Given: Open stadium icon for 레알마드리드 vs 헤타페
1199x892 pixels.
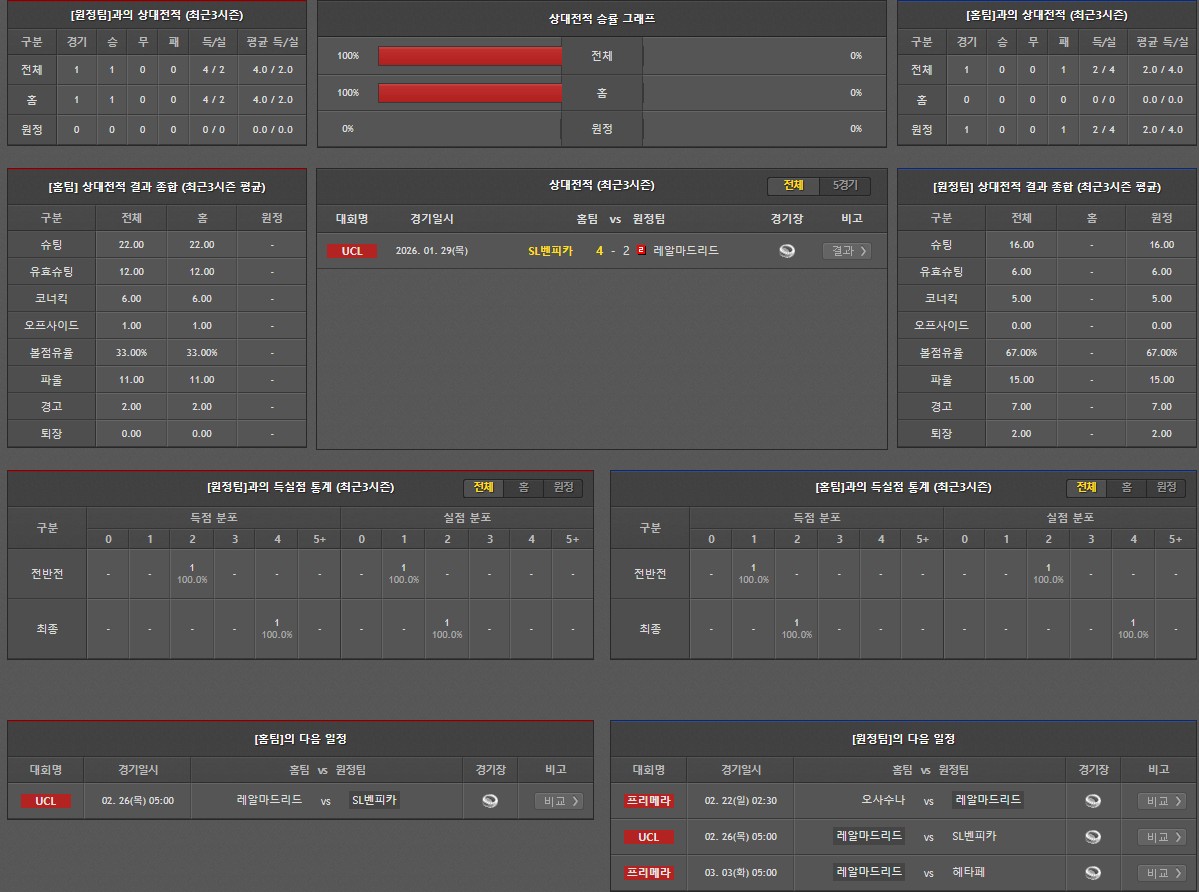Looking at the screenshot, I should [x=1092, y=873].
